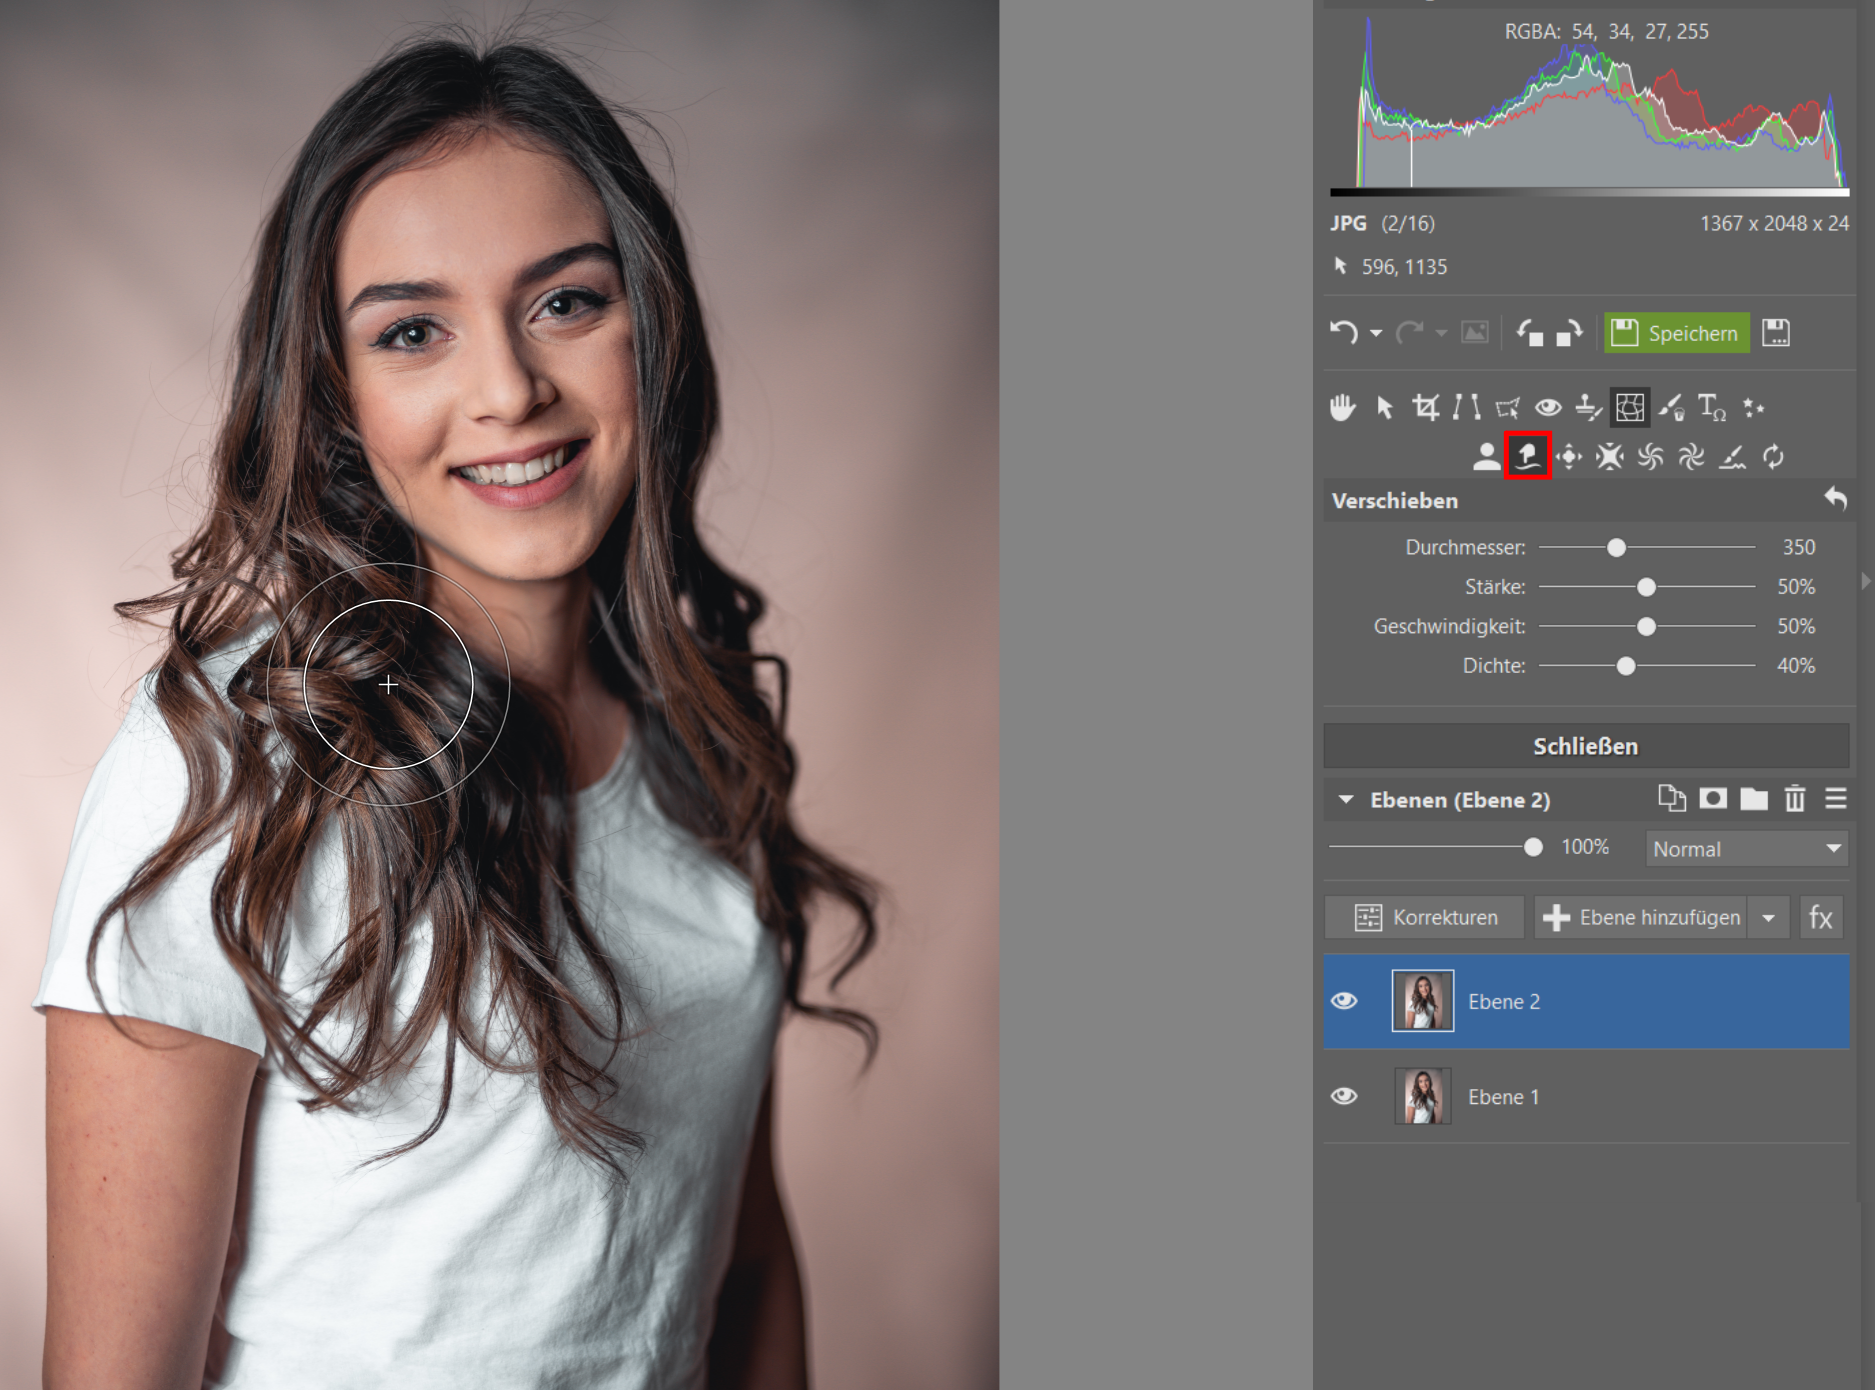Toggle visibility of Ebene 1
Viewport: 1875px width, 1390px height.
[x=1345, y=1096]
